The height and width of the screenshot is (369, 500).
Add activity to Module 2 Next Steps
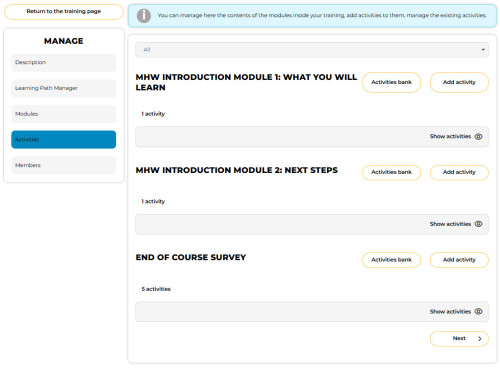[459, 172]
